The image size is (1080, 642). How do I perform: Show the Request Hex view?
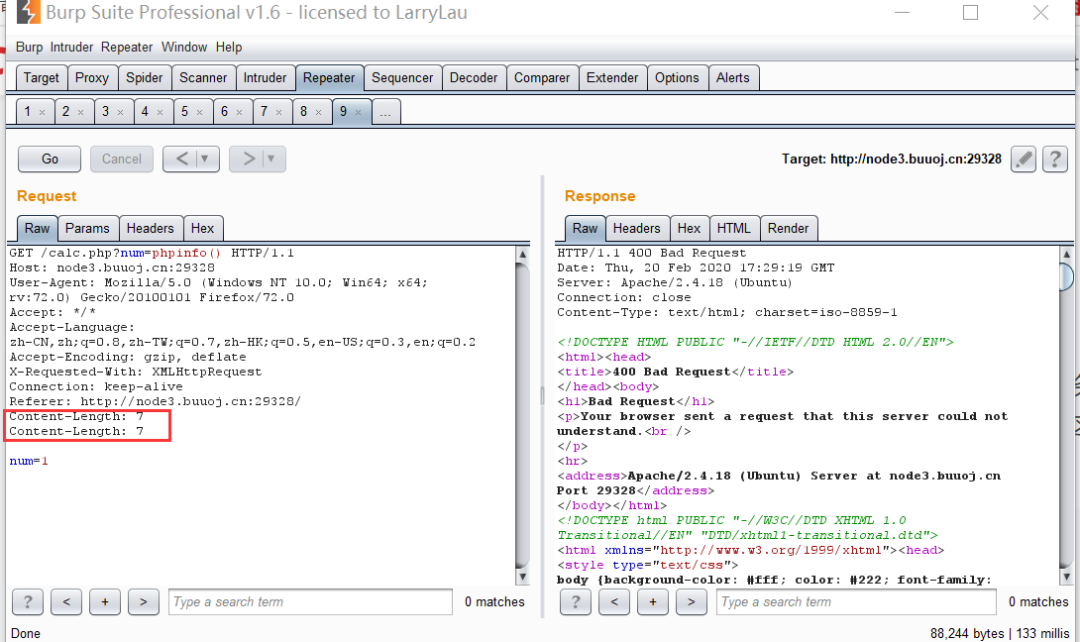[x=202, y=228]
